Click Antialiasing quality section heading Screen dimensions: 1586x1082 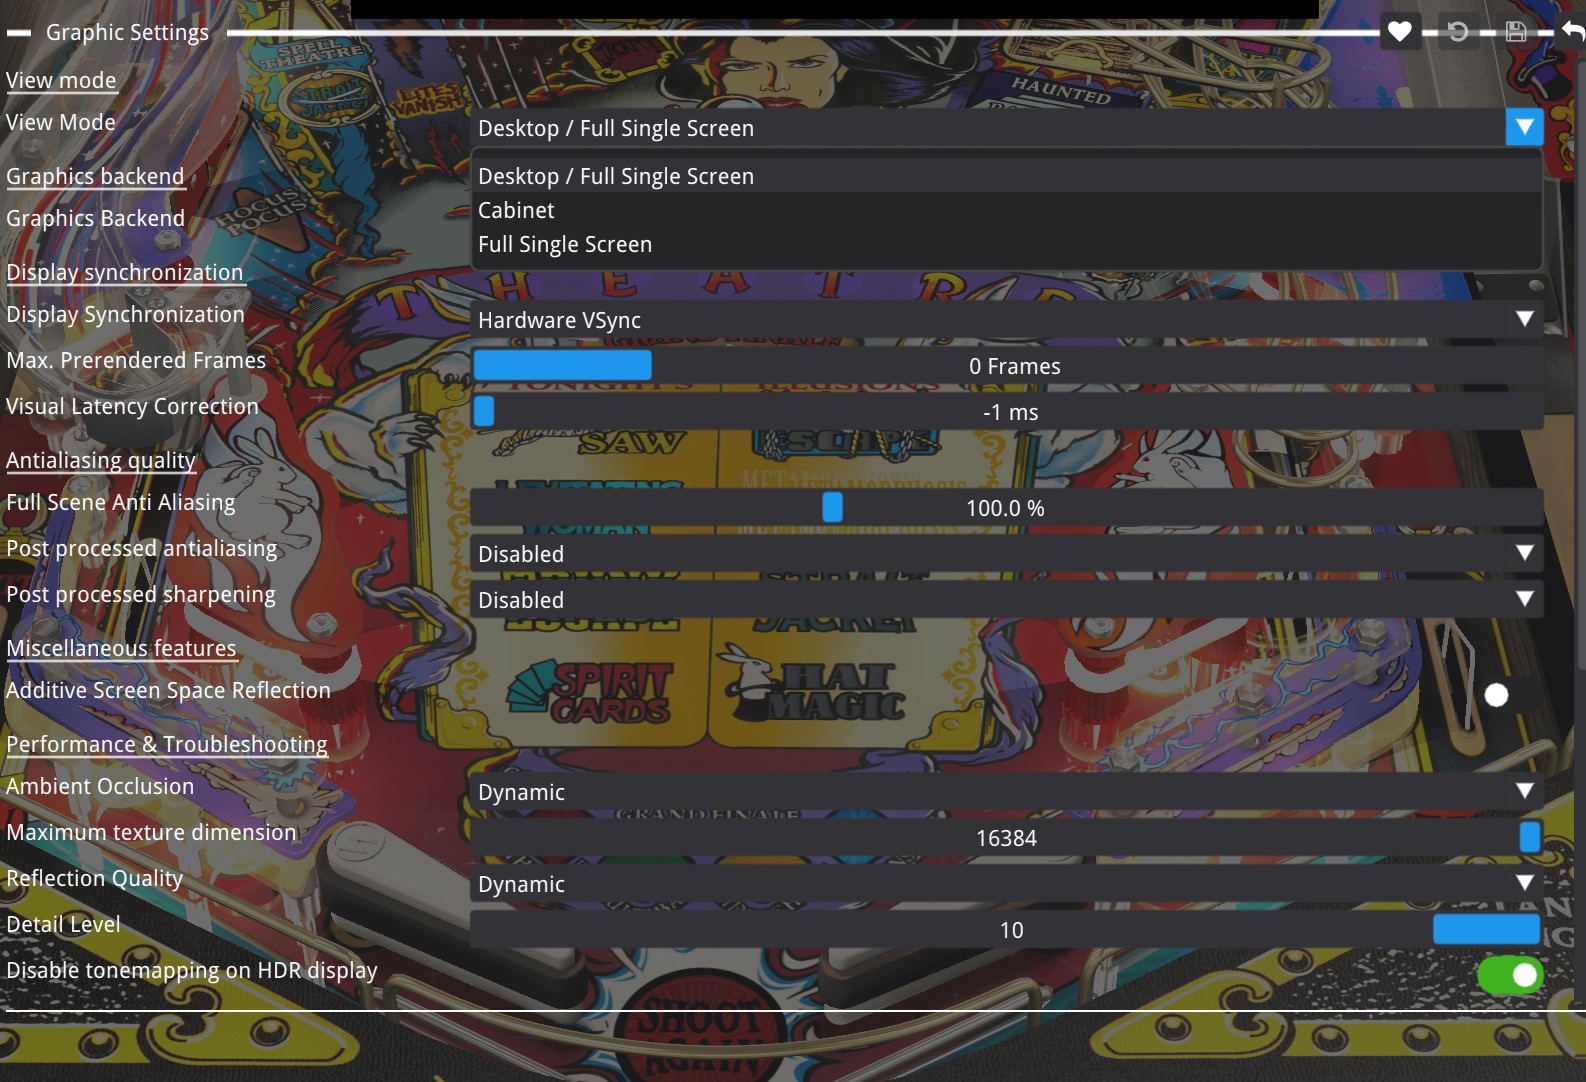point(101,461)
